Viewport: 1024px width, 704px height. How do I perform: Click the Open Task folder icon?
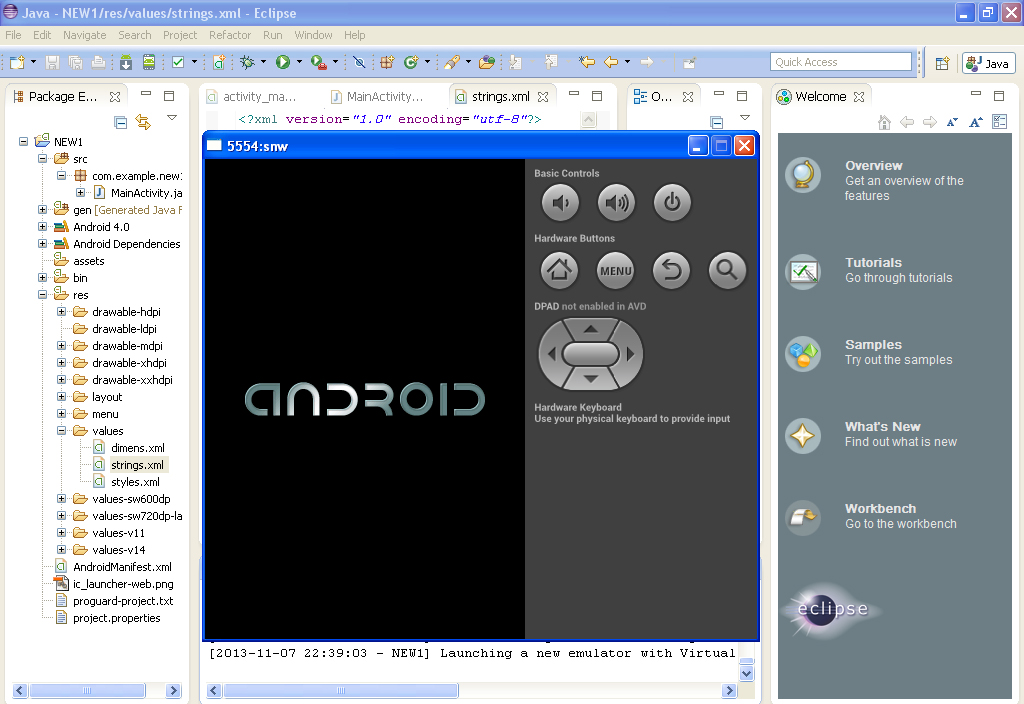487,62
